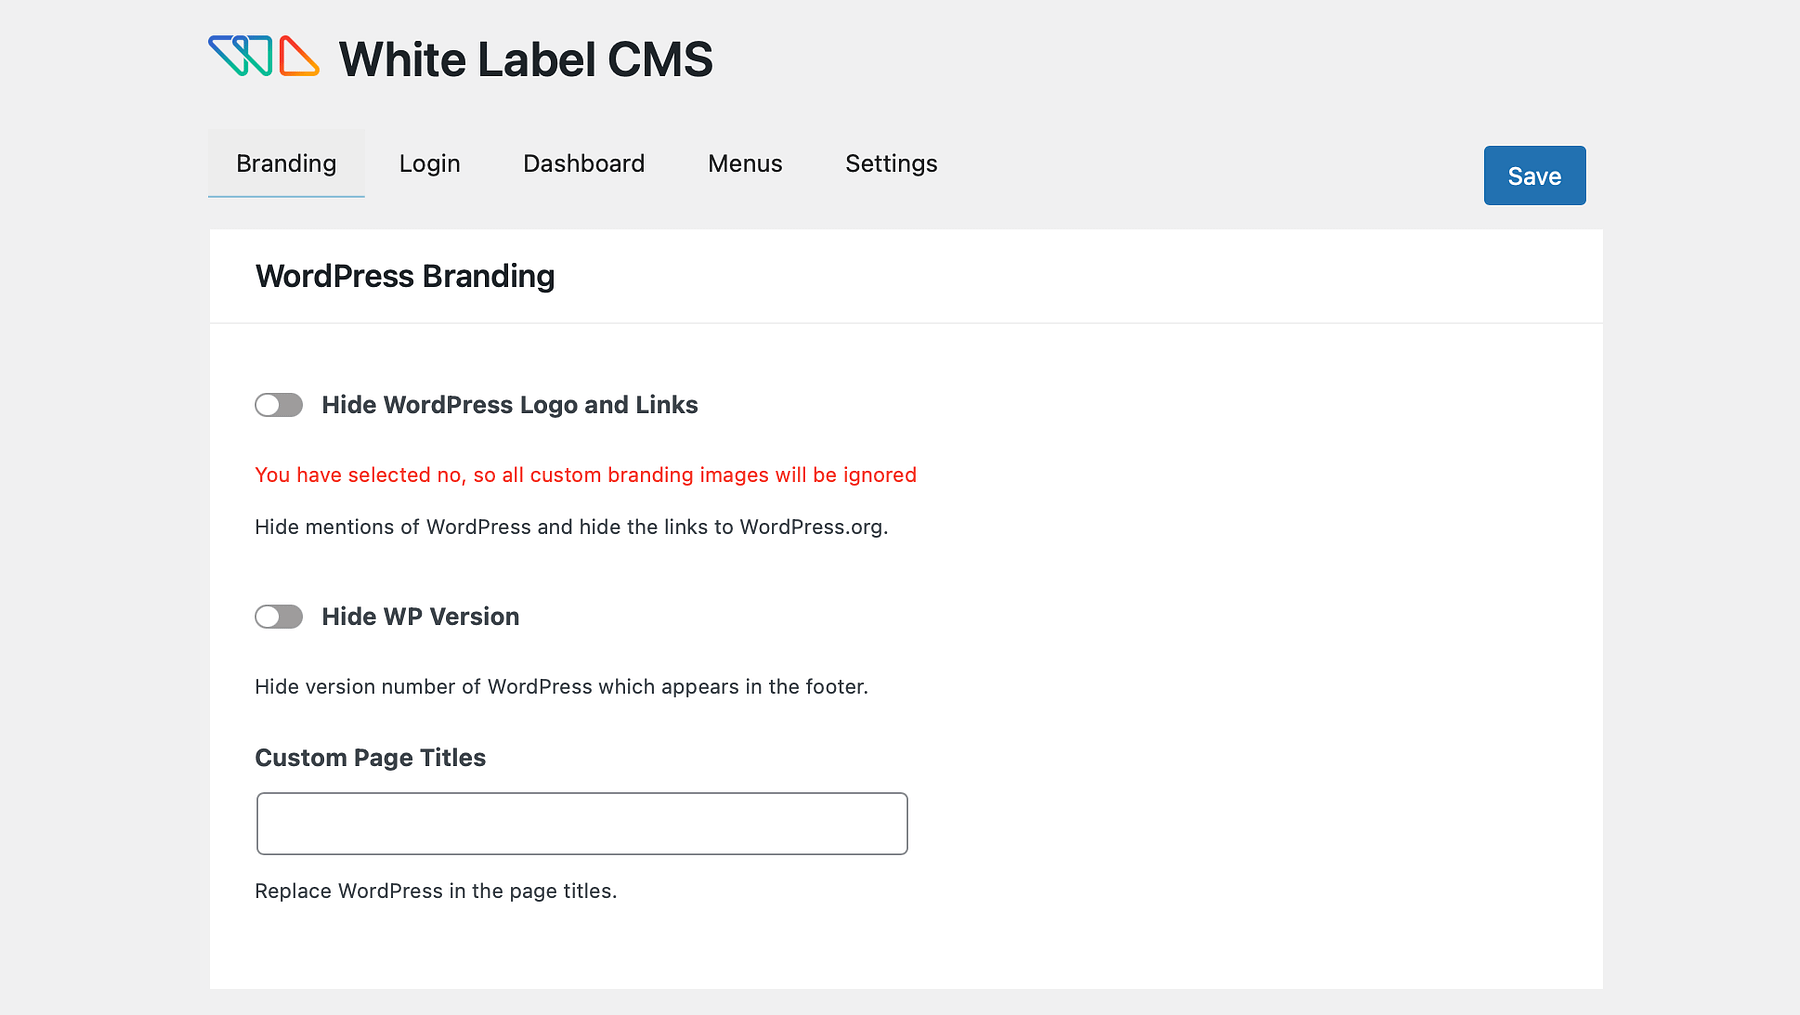1800x1015 pixels.
Task: Open the Settings tab
Action: click(891, 164)
